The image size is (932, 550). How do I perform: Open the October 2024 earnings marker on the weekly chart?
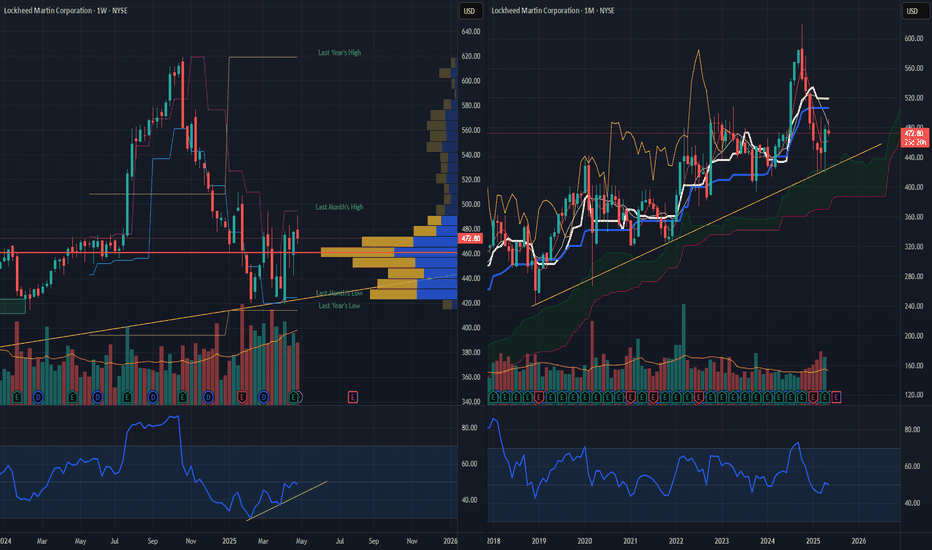[182, 397]
